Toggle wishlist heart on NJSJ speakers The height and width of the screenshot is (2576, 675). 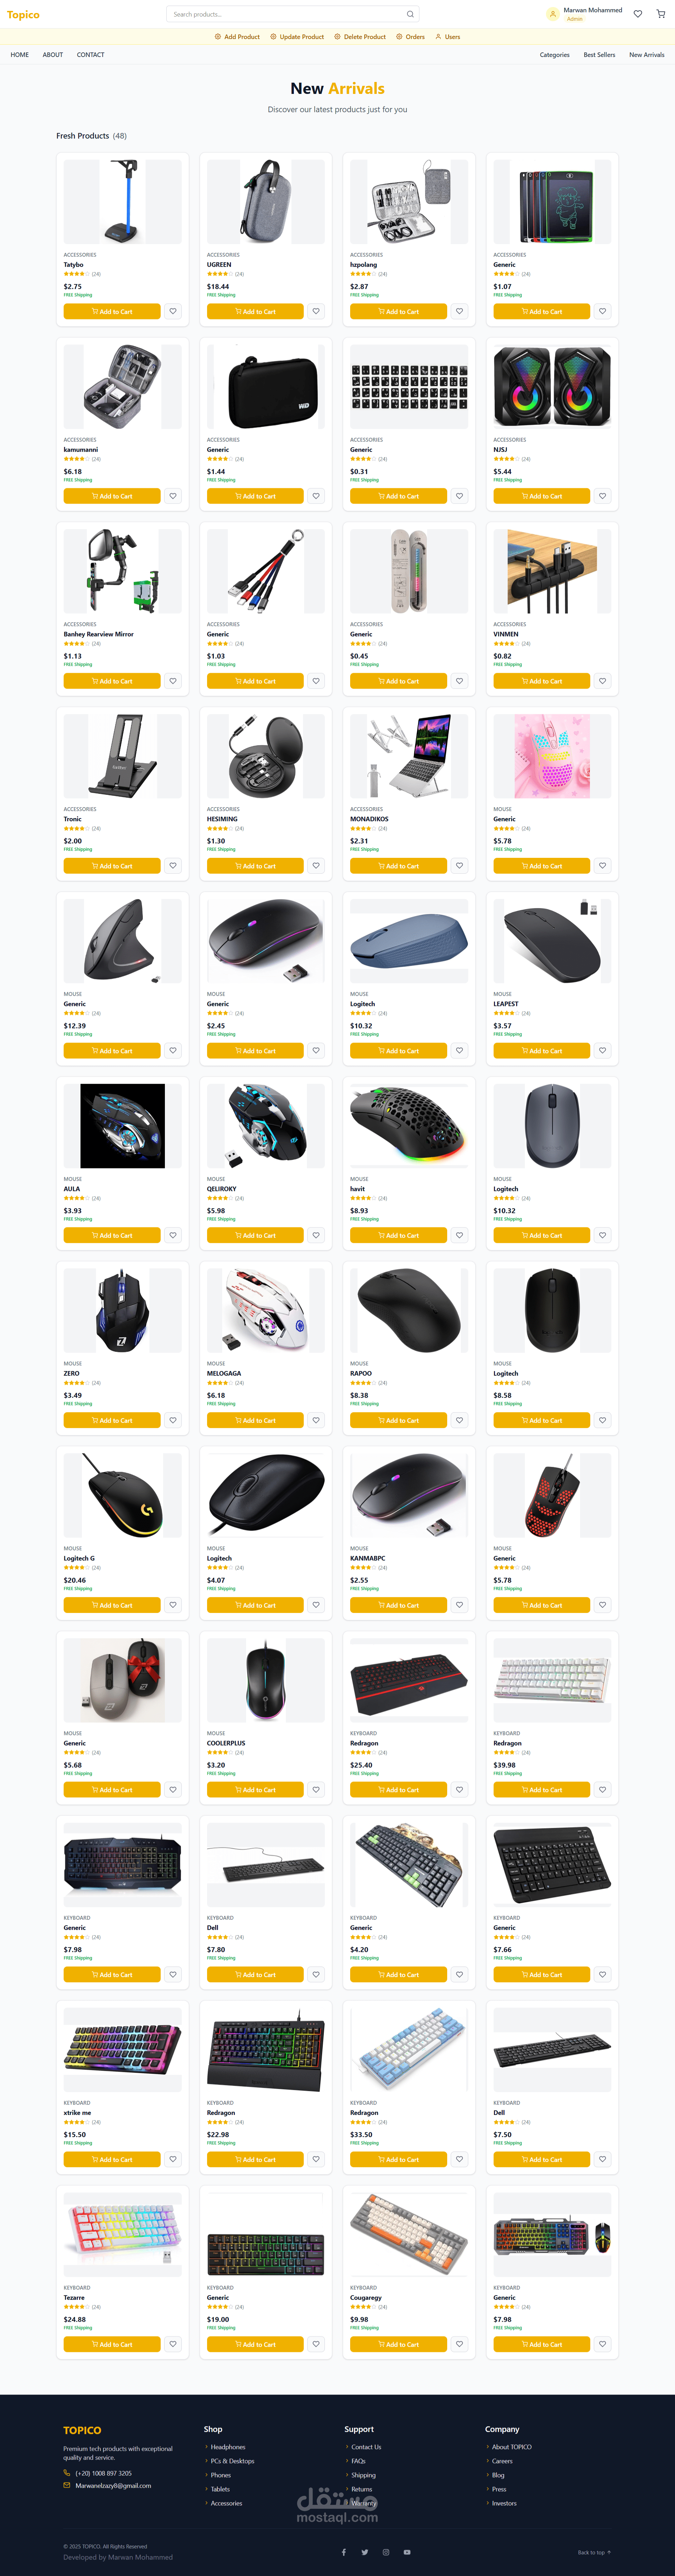click(x=602, y=496)
